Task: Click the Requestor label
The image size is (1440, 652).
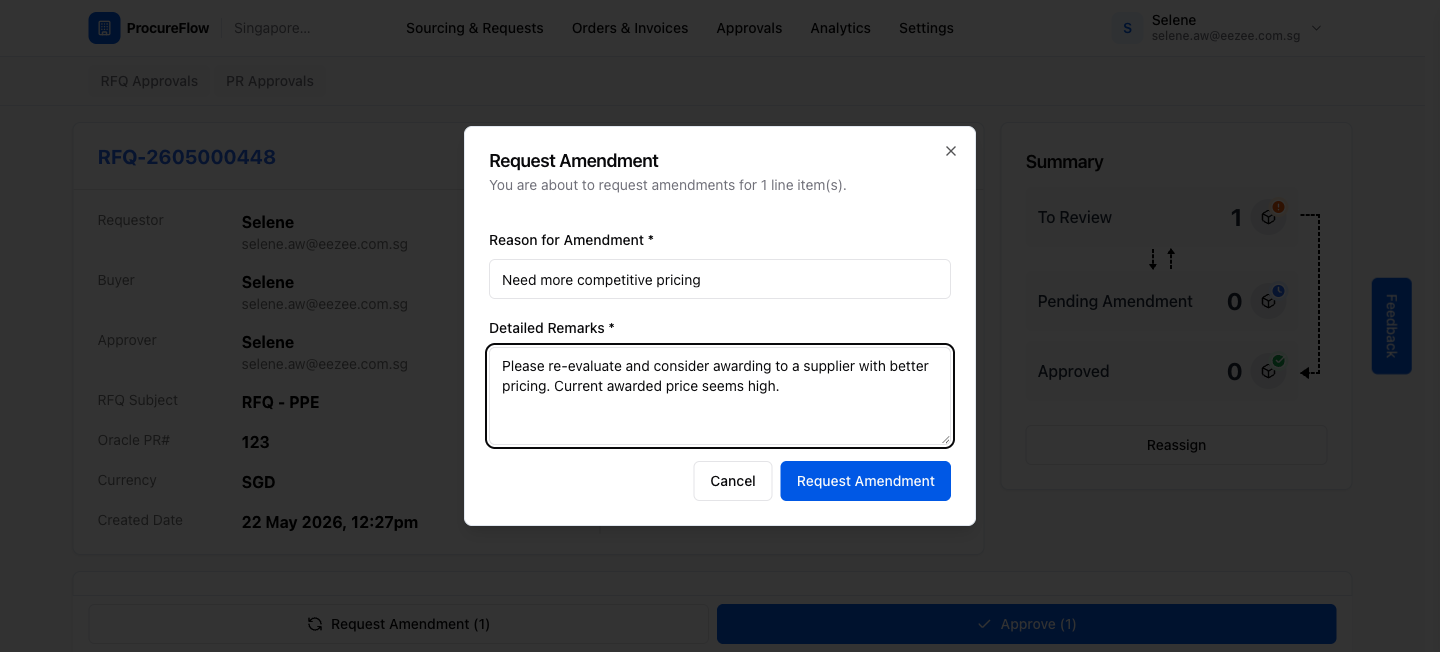Action: (x=130, y=220)
